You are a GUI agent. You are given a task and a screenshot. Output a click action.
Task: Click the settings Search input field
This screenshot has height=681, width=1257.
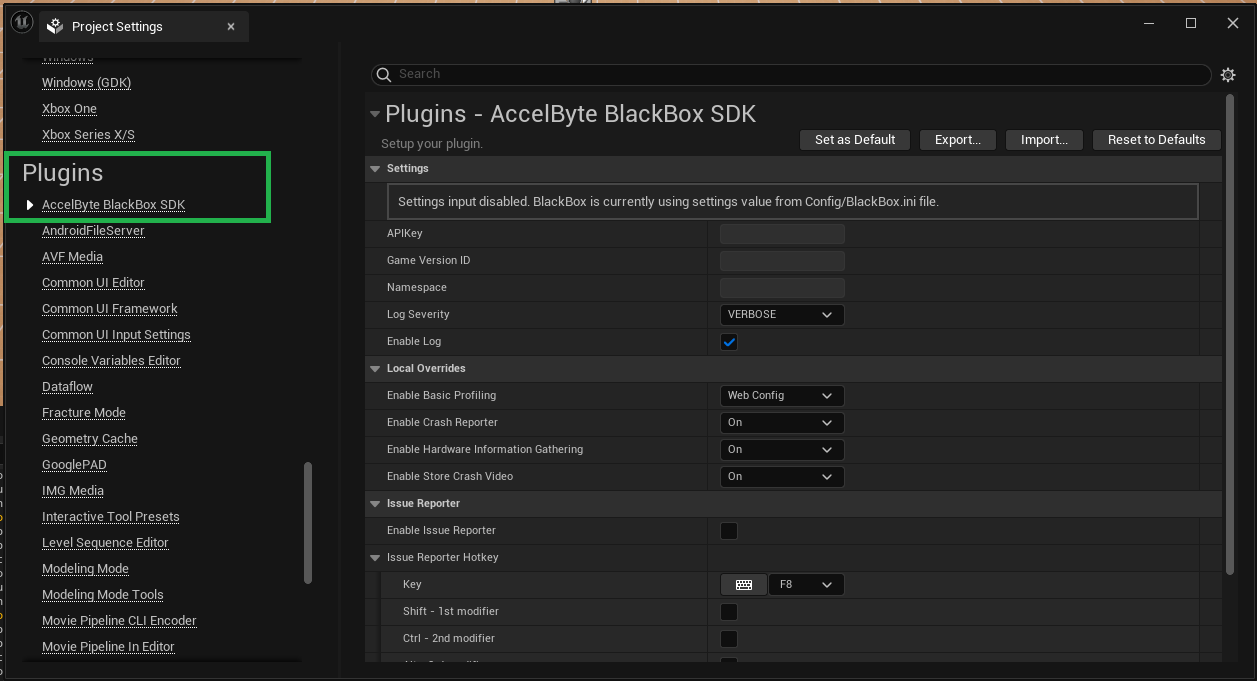point(791,74)
